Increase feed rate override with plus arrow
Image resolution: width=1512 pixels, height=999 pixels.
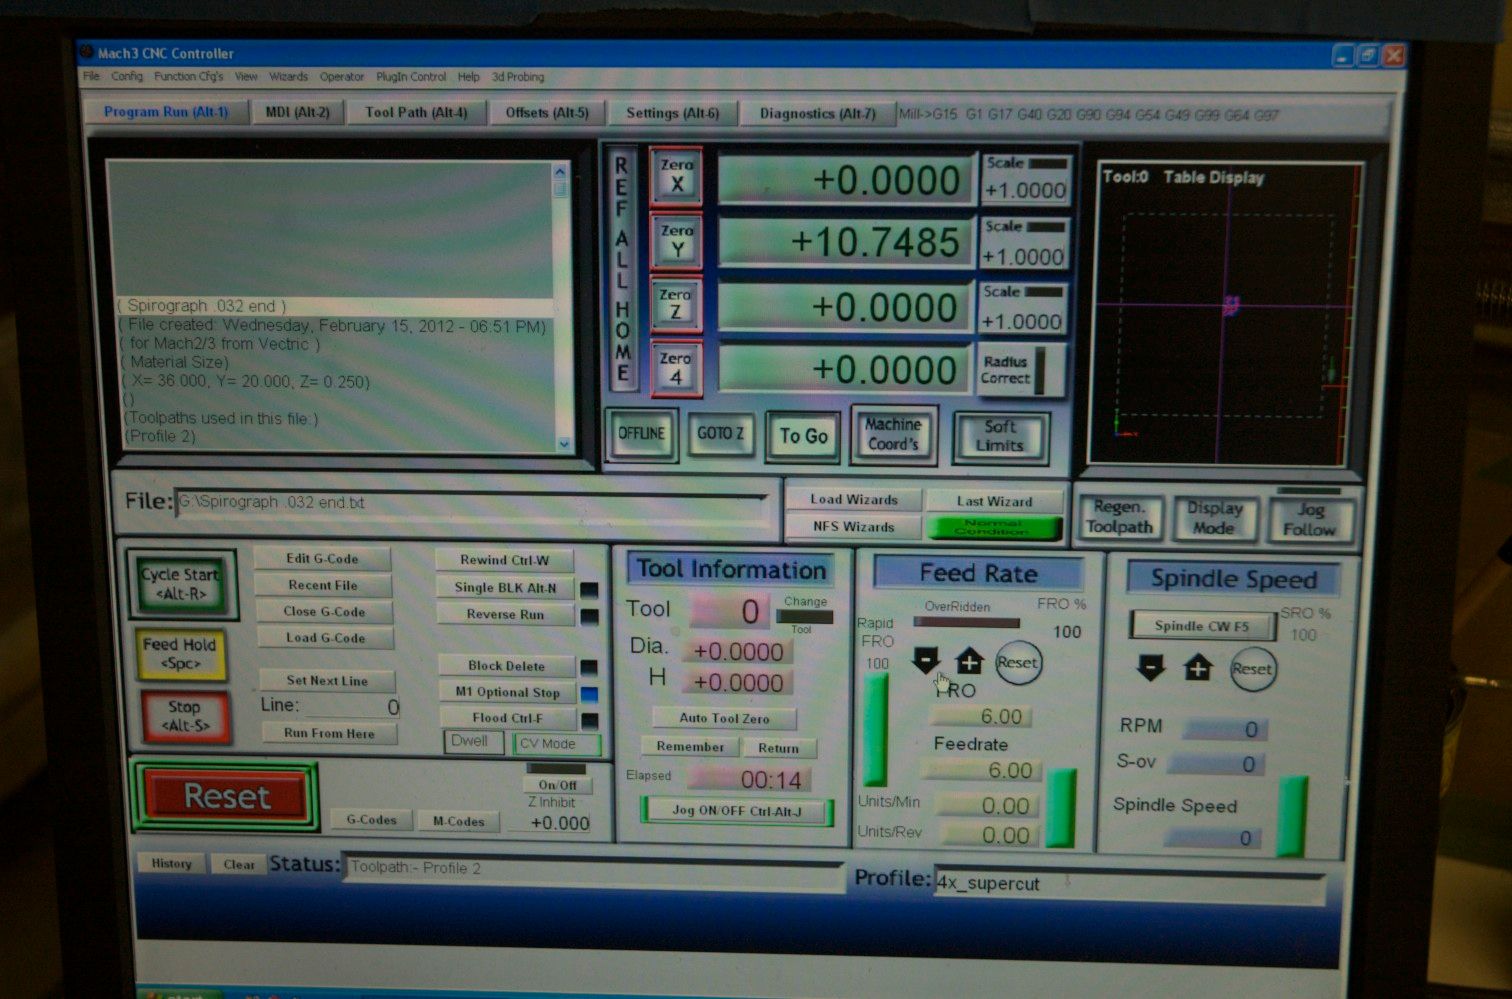pos(969,661)
